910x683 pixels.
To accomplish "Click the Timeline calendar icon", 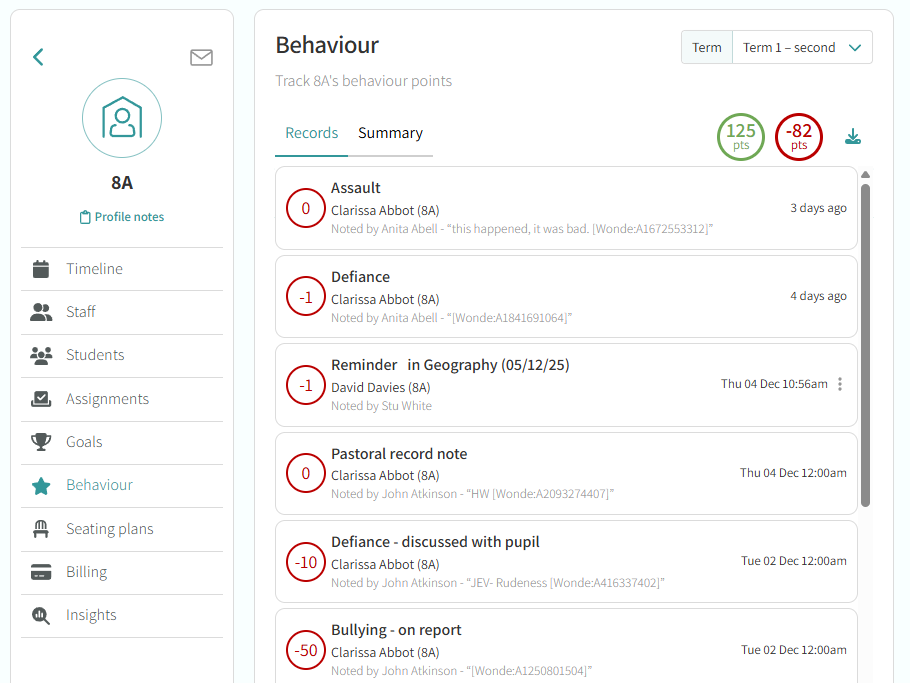I will click(41, 269).
